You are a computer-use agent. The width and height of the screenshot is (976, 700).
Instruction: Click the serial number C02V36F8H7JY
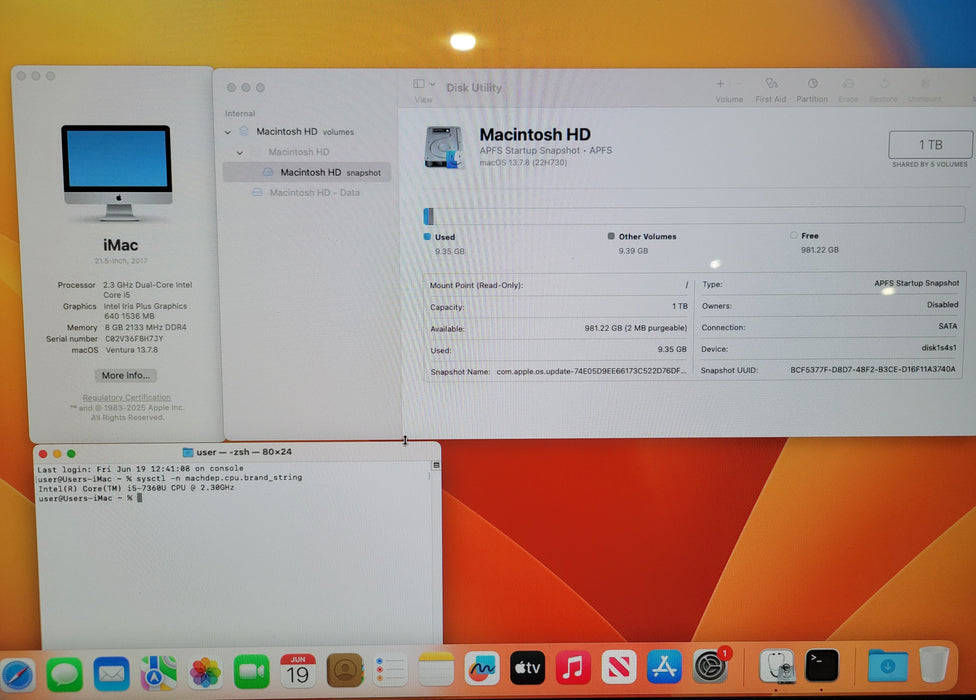pos(134,338)
